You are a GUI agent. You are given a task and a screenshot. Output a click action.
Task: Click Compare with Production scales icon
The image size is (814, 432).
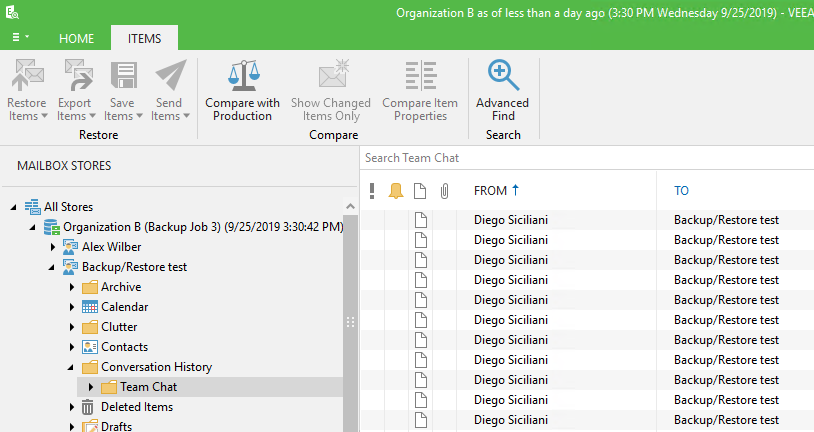point(243,76)
